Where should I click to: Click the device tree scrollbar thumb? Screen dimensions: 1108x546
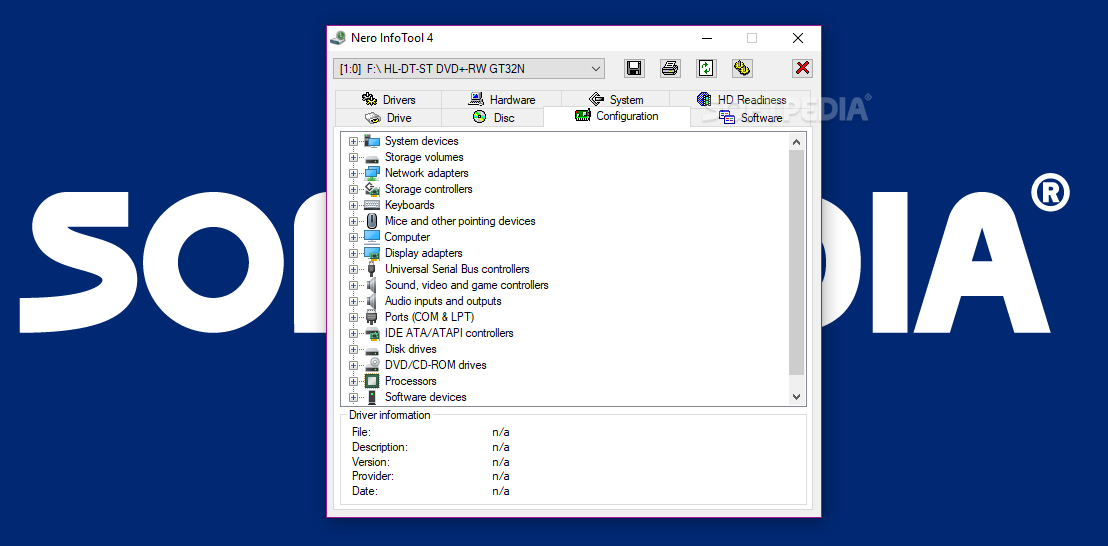(796, 262)
